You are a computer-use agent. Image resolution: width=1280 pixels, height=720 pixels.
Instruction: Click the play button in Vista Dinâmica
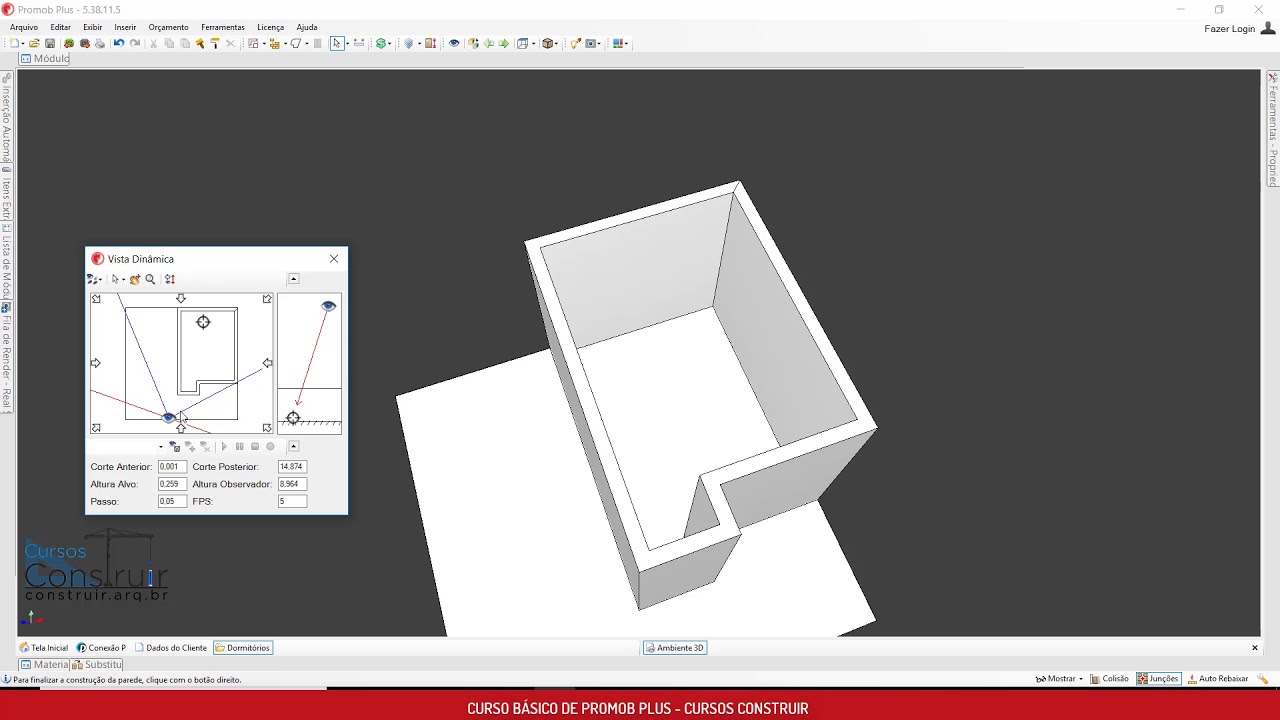224,447
